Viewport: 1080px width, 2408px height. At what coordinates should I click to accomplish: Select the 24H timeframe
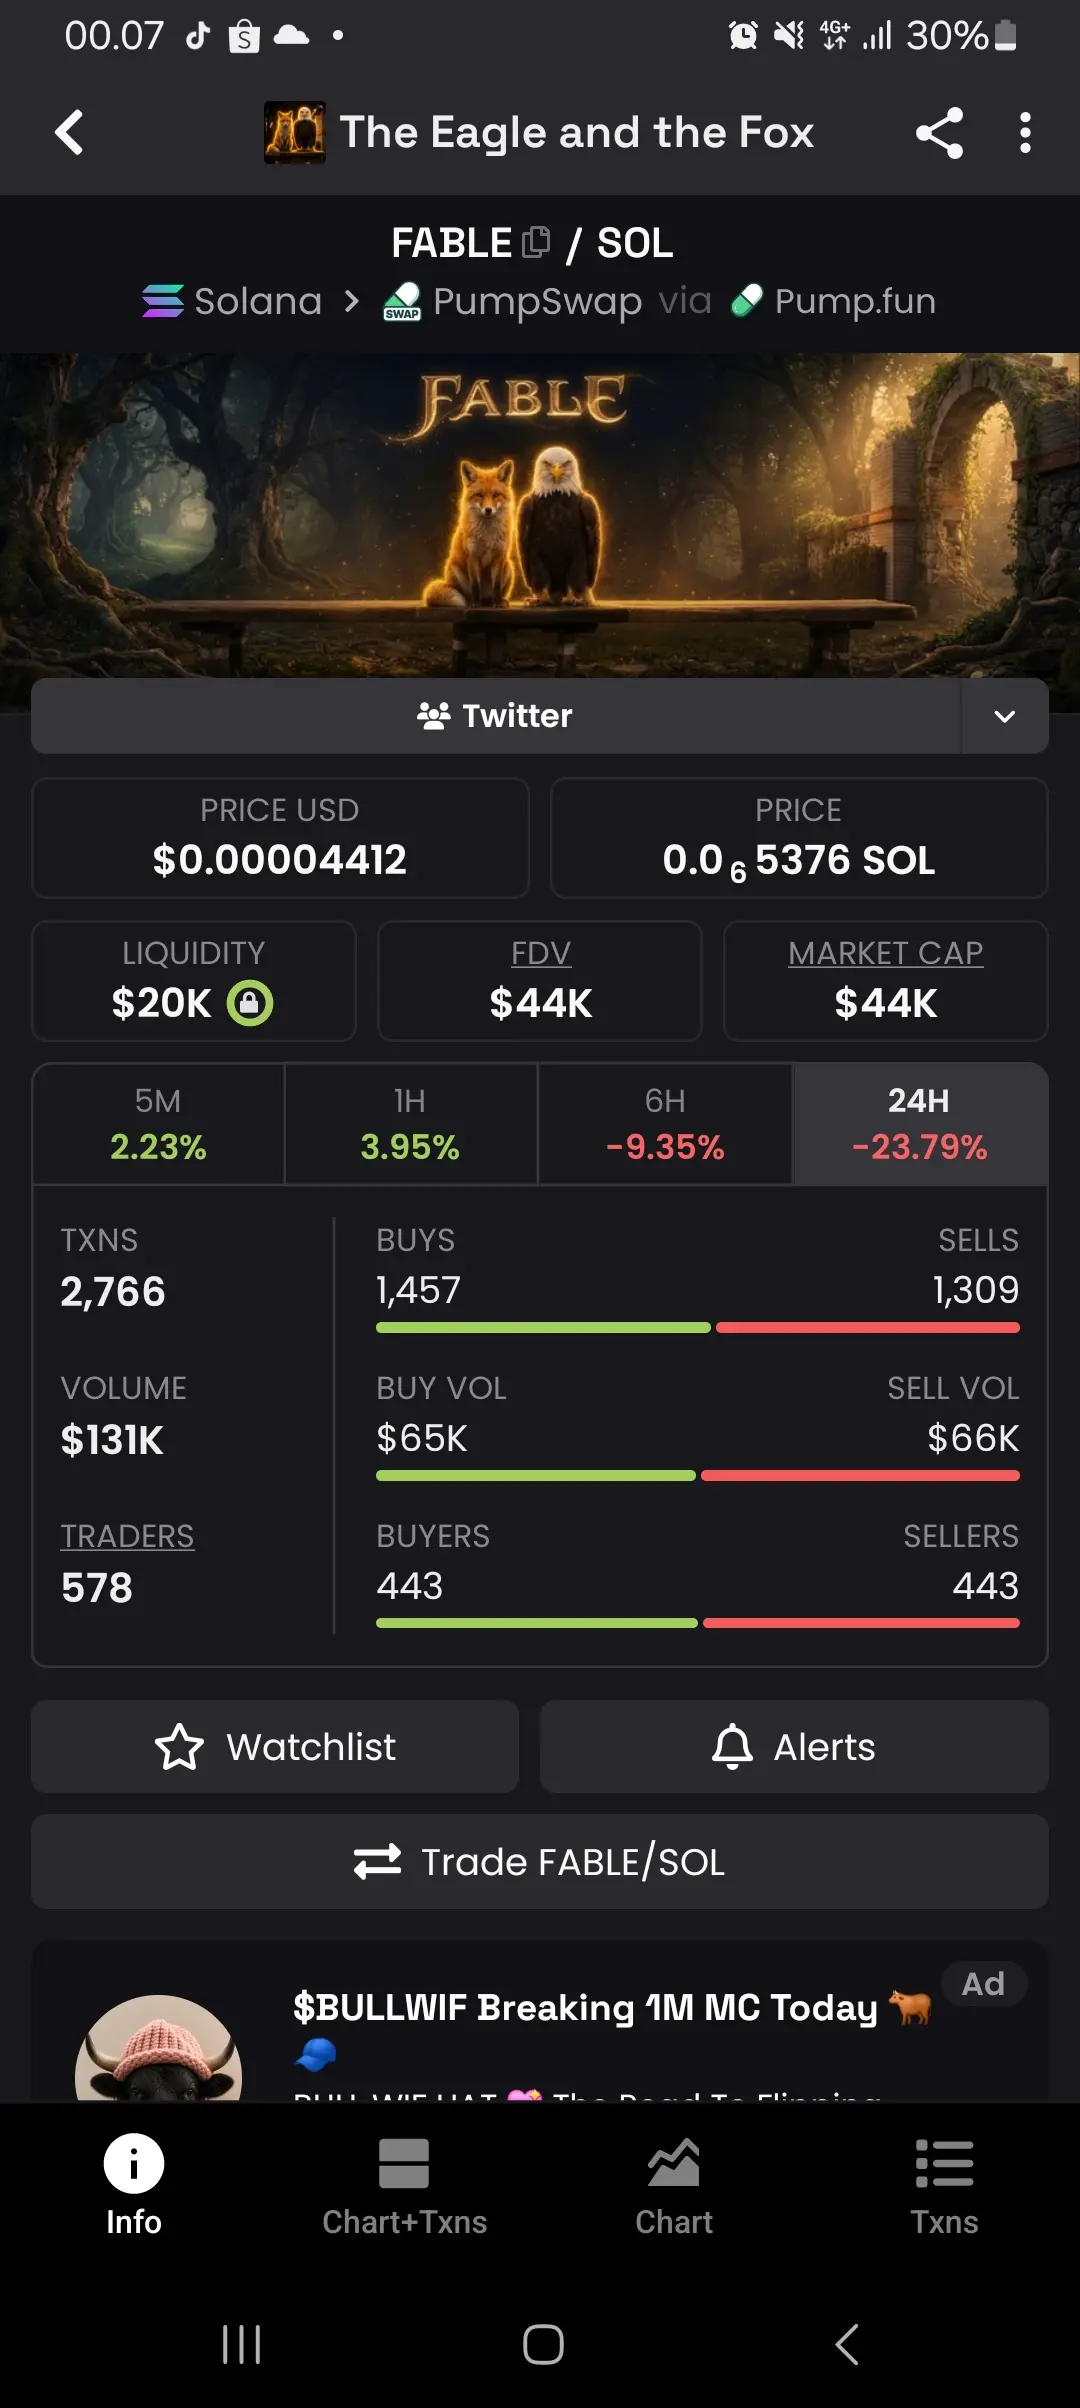pos(920,1123)
